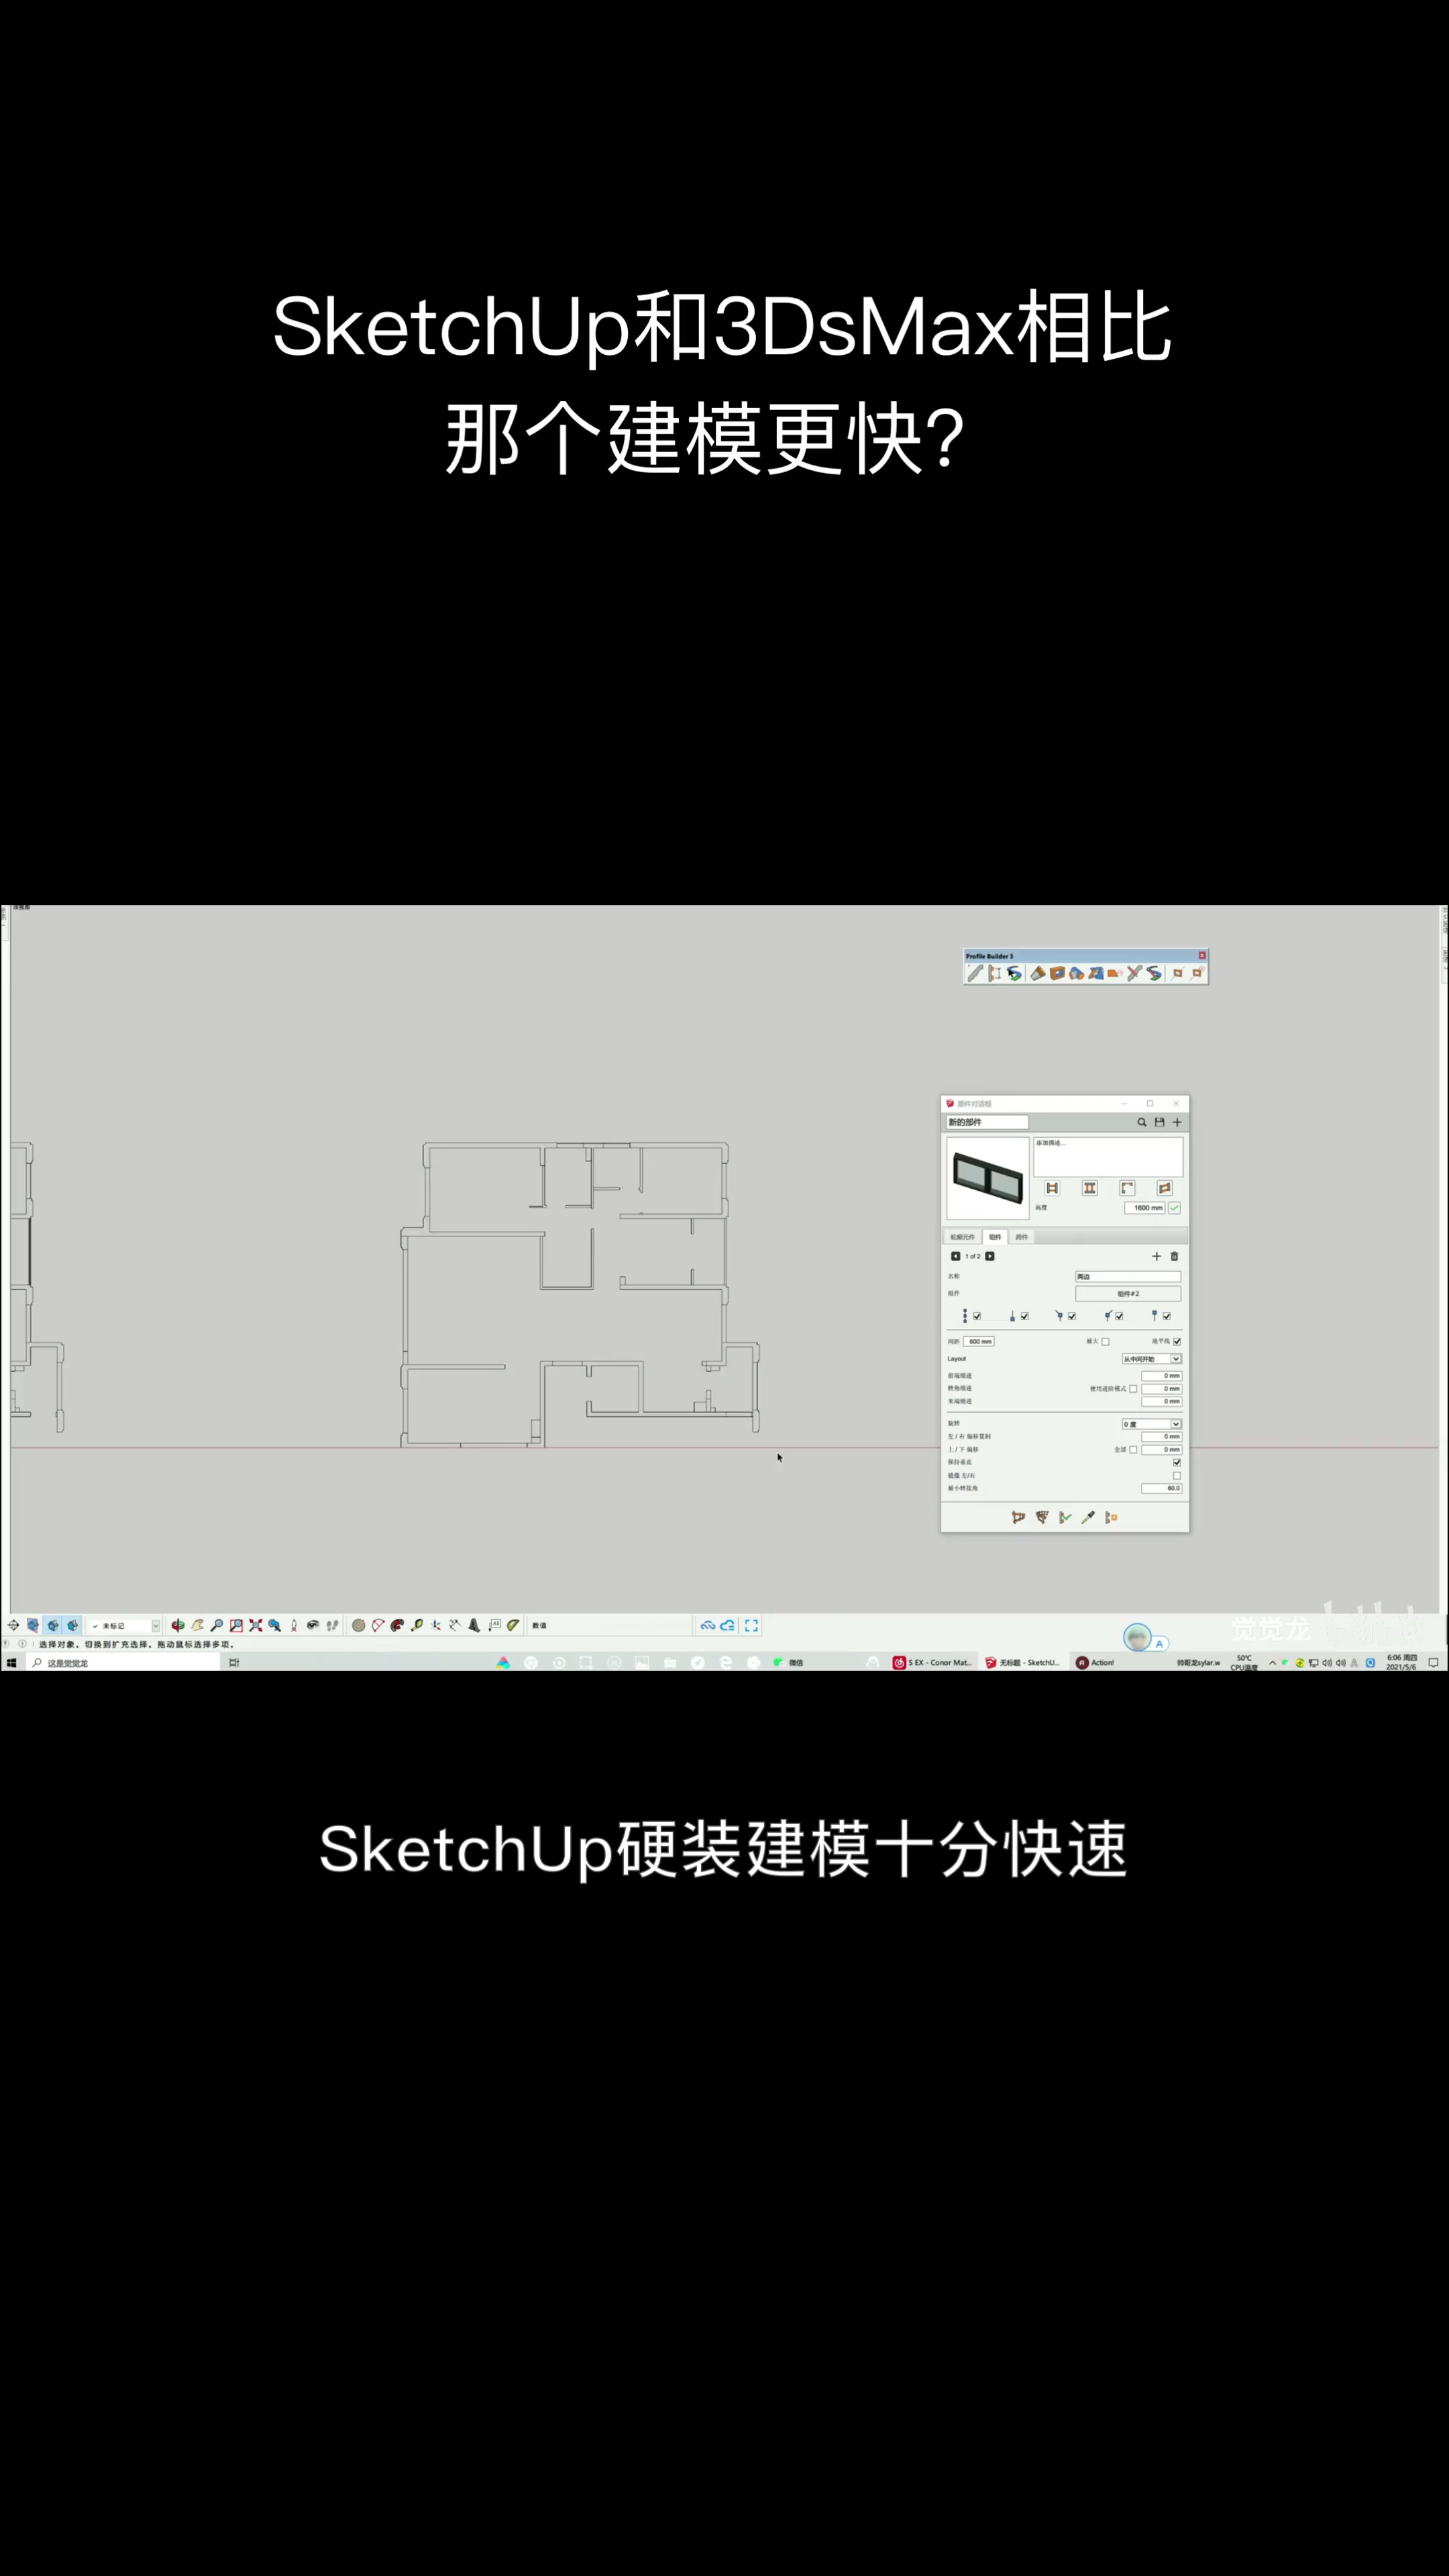This screenshot has height=2576, width=1449.
Task: Click the Look Around eye tool
Action: [313, 1626]
